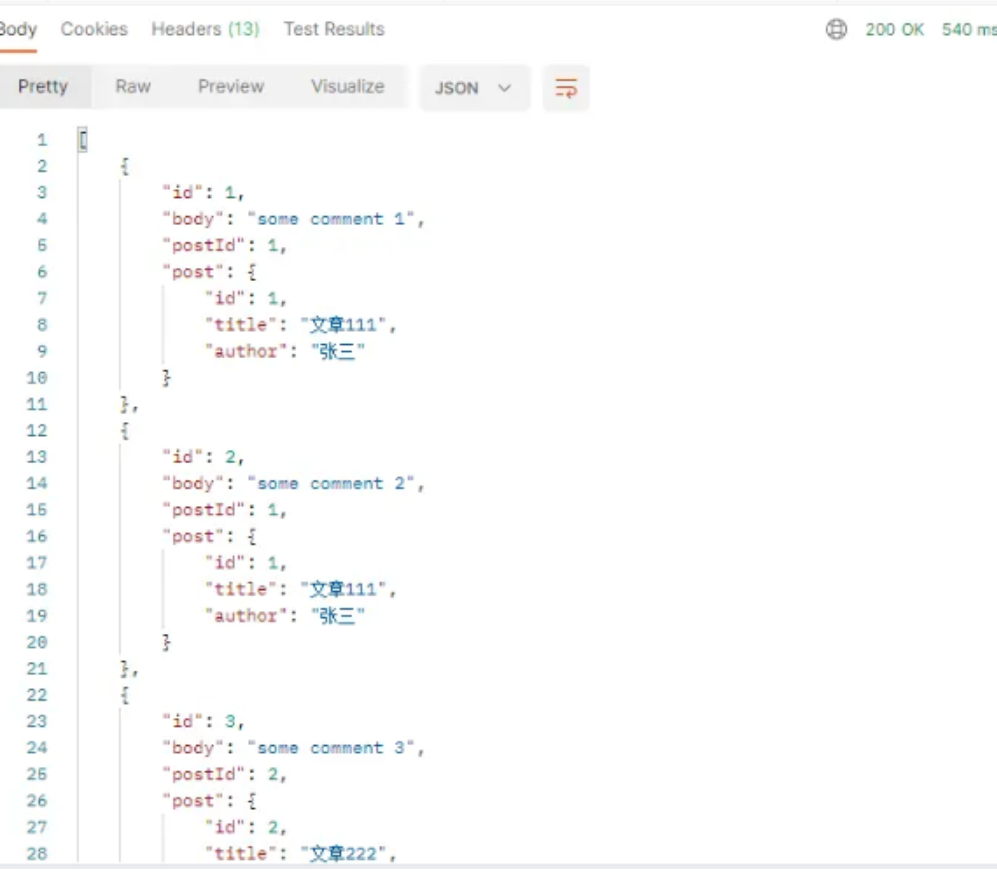997x894 pixels.
Task: Click the closing brace on line 20
Action: (167, 643)
